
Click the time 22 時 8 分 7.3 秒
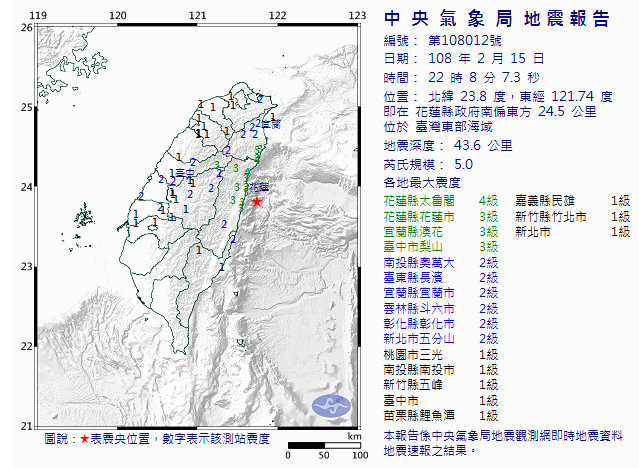click(x=484, y=77)
